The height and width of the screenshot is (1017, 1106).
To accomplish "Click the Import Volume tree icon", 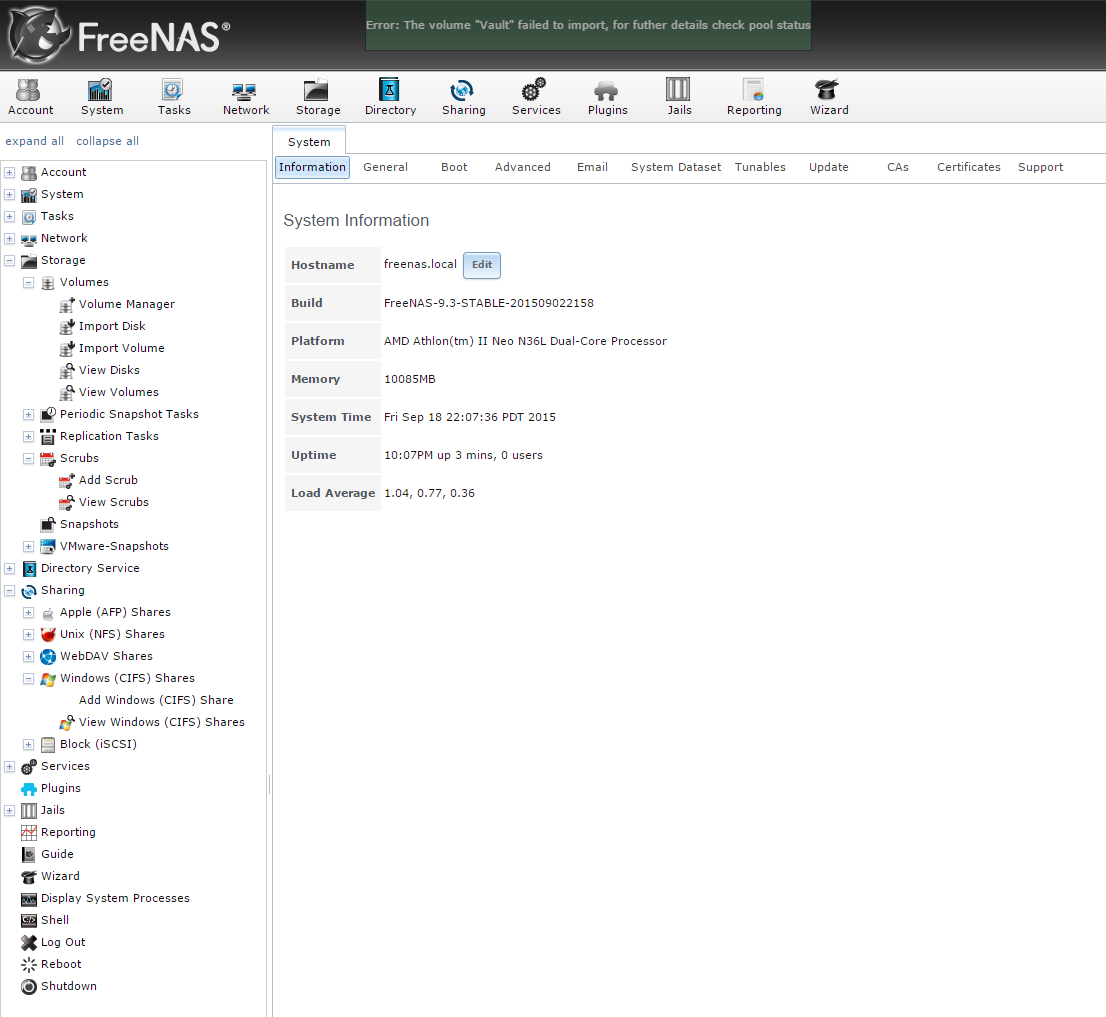I will (x=67, y=348).
